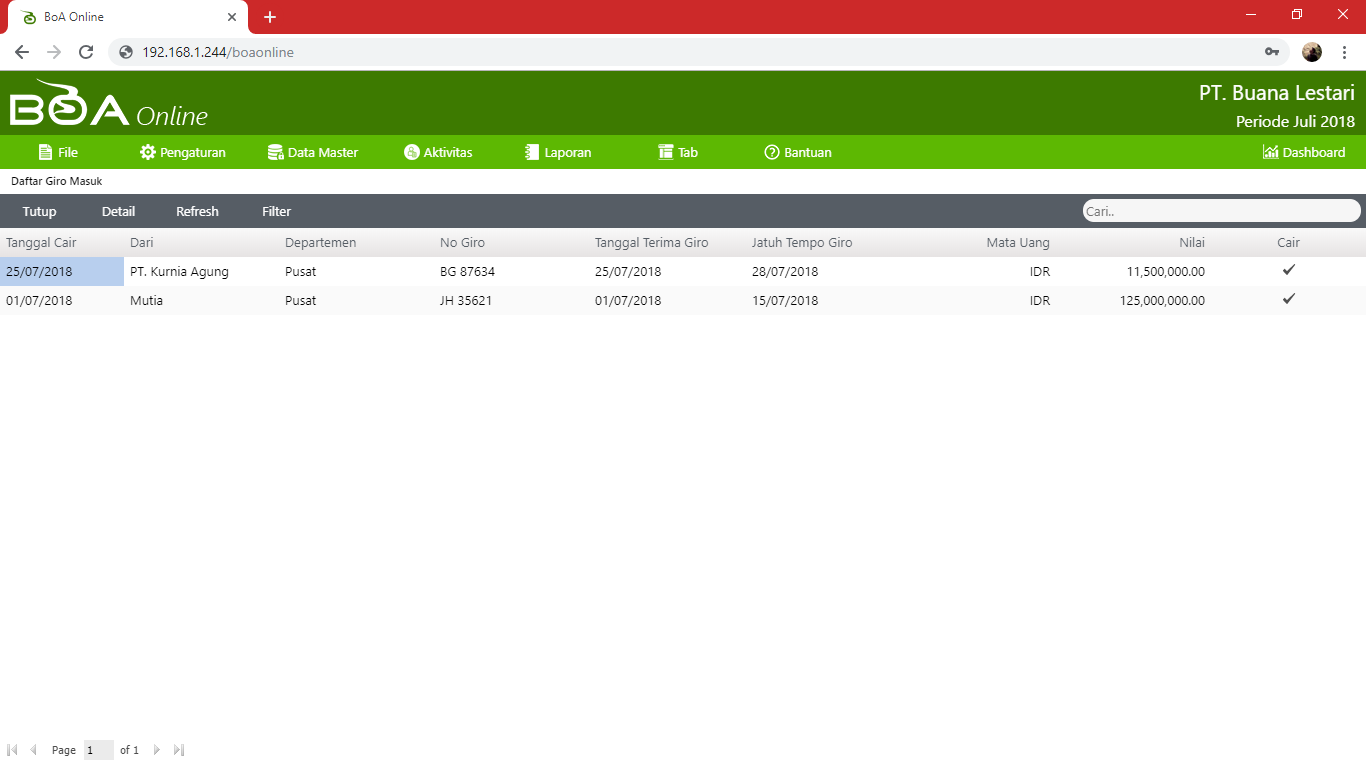Viewport: 1366px width, 765px height.
Task: Go to the last page icon
Action: (x=179, y=750)
